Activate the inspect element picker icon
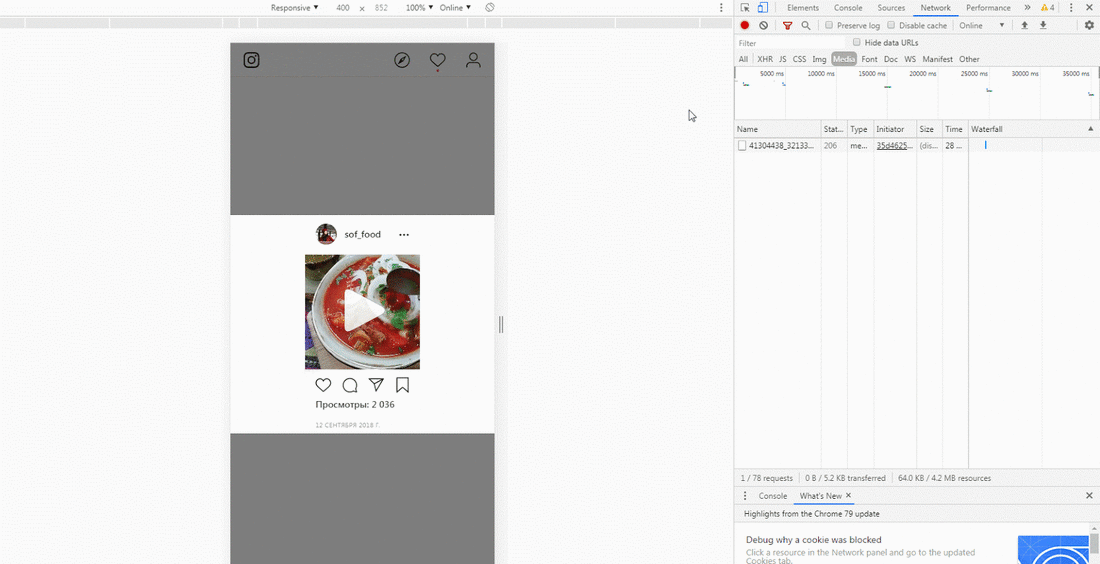The height and width of the screenshot is (564, 1100). (745, 8)
